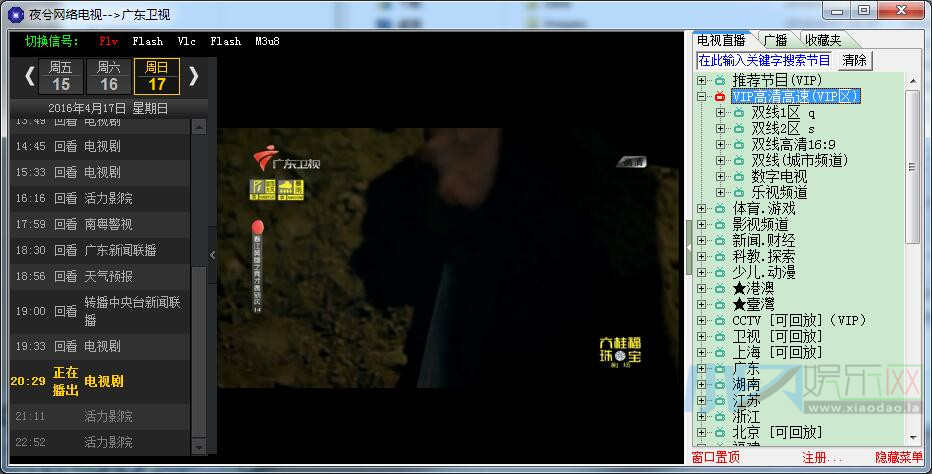Switch signal to second Flash option after Vlc
This screenshot has height=474, width=932.
tap(225, 41)
